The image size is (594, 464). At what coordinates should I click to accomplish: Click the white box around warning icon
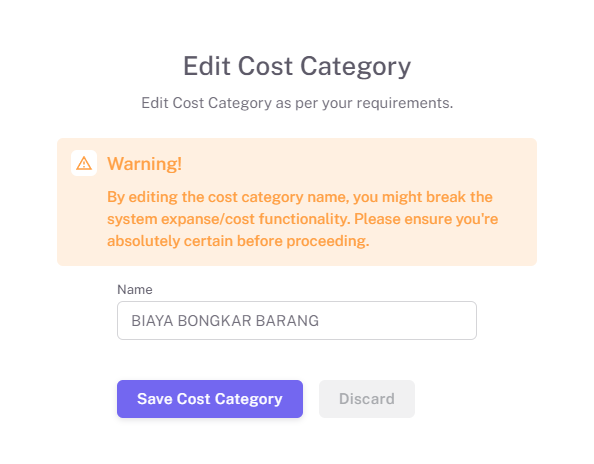click(84, 163)
